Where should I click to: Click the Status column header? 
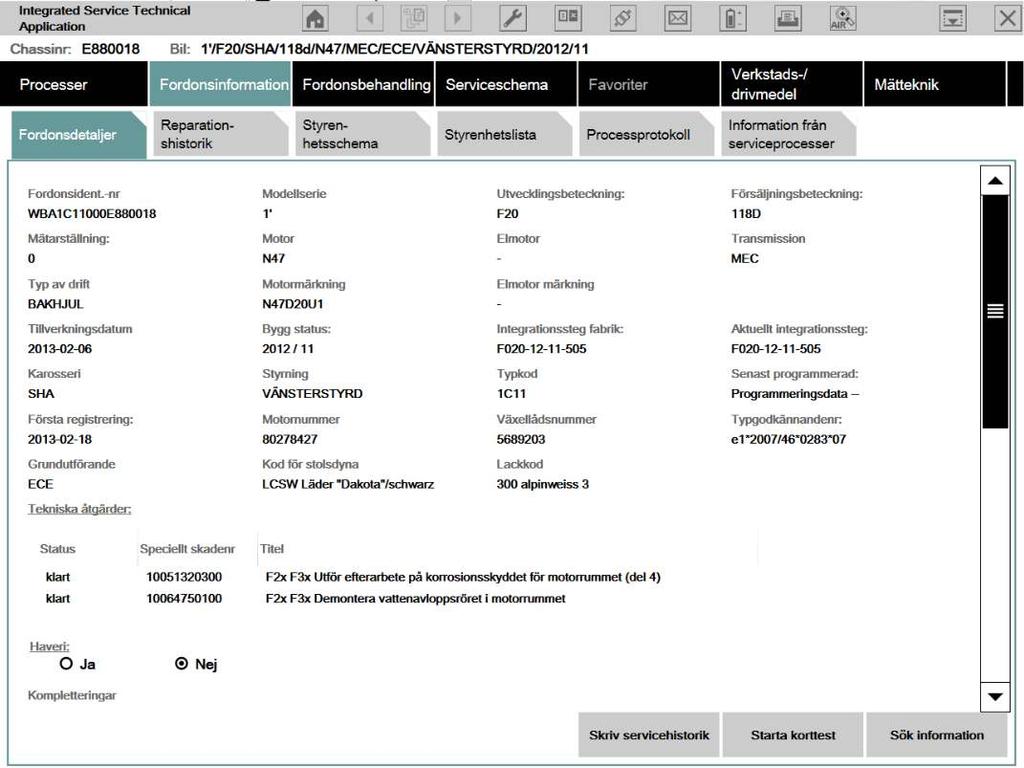click(57, 549)
